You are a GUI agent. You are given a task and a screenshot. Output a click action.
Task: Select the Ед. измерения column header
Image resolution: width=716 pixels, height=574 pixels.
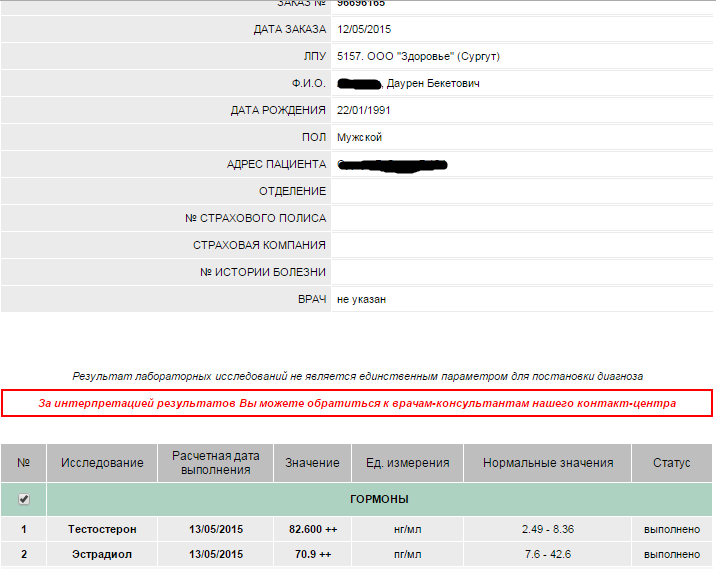tap(407, 463)
